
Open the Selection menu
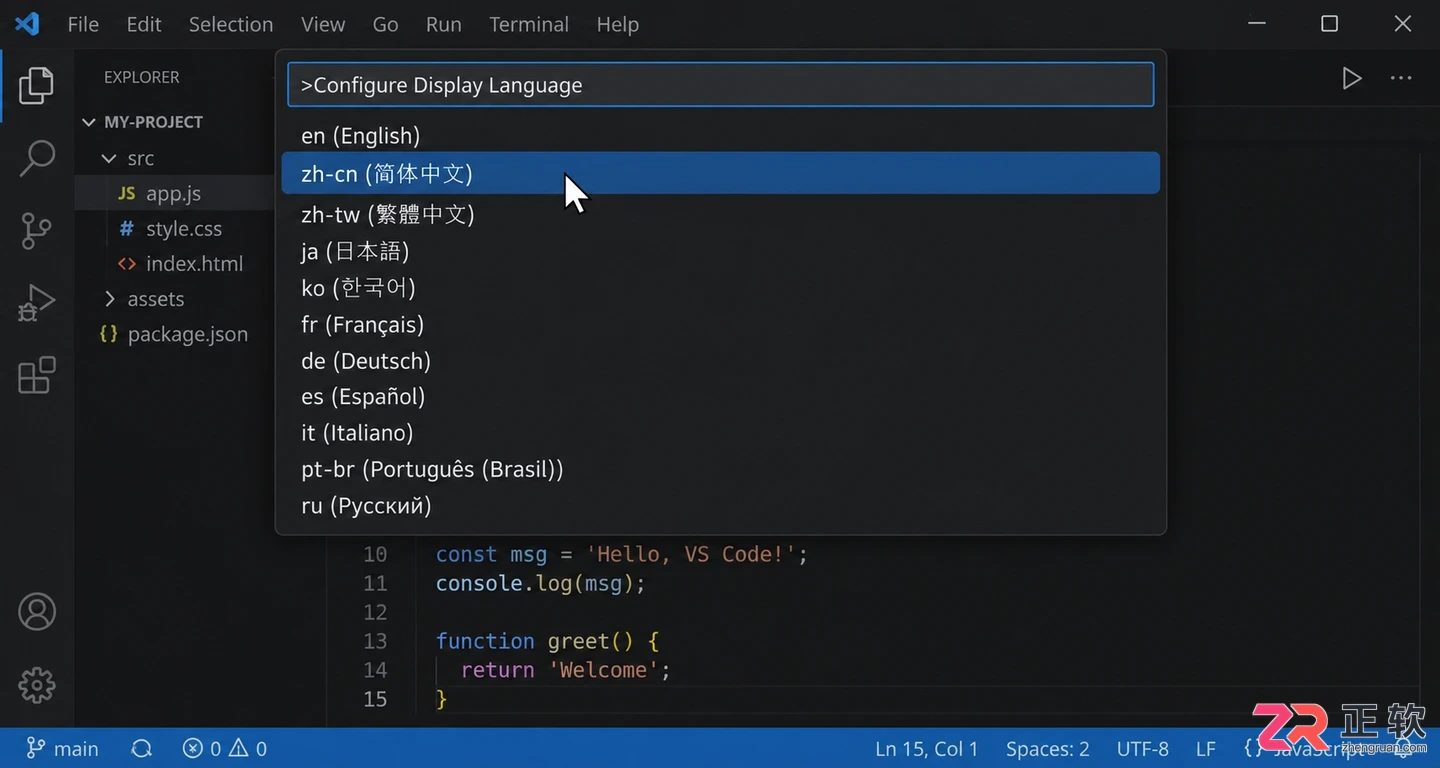click(231, 24)
